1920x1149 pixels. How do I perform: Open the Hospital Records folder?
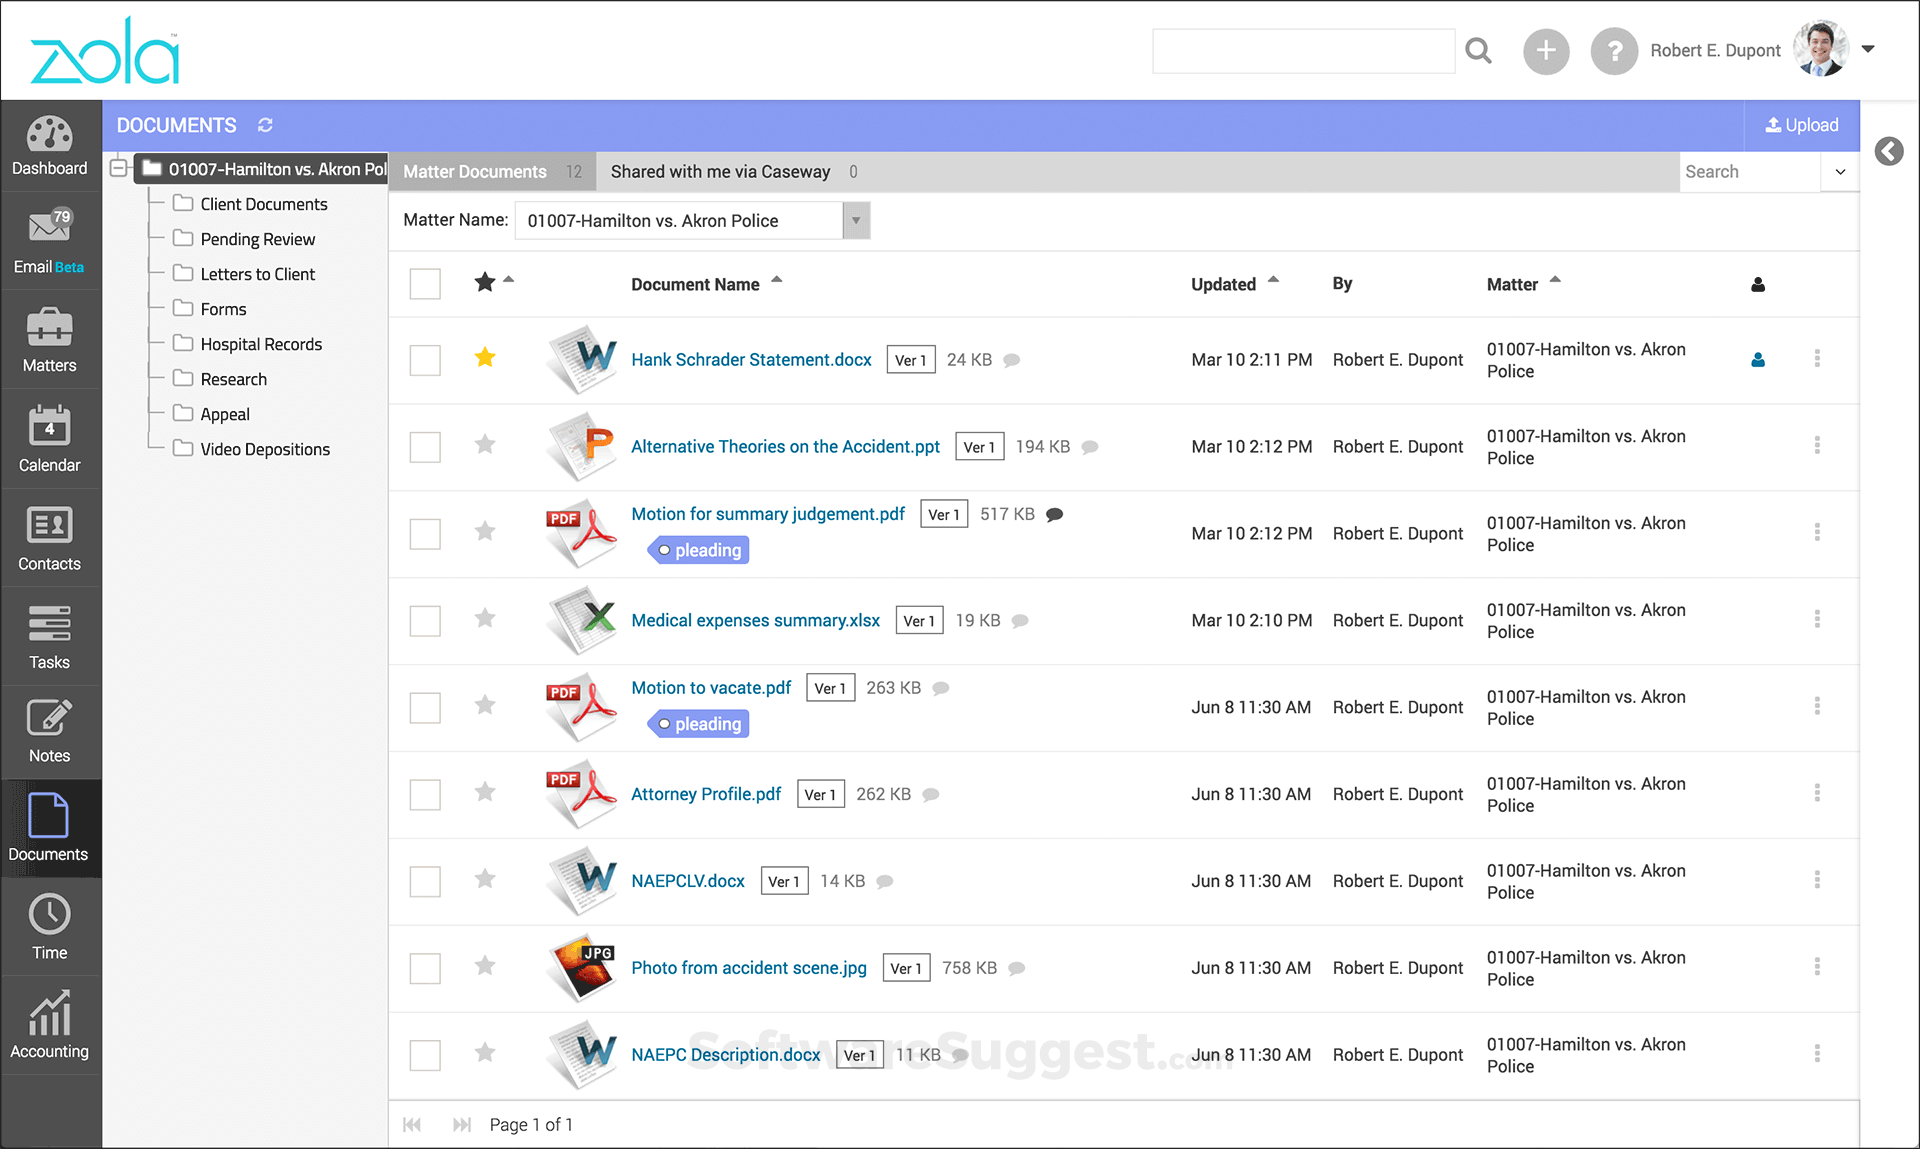coord(260,344)
